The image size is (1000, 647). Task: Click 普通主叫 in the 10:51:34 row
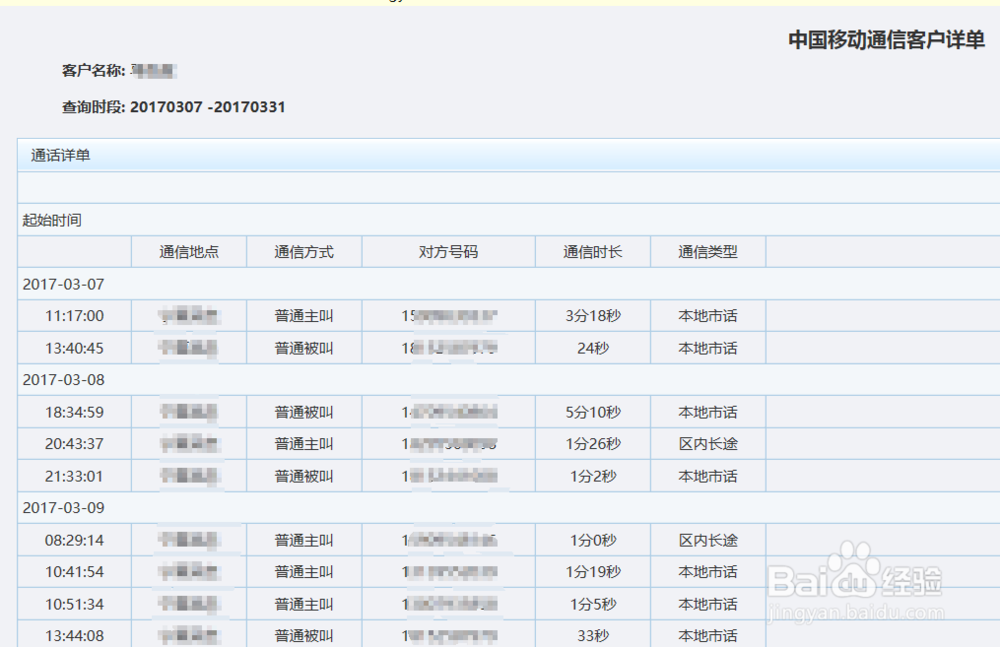(304, 604)
